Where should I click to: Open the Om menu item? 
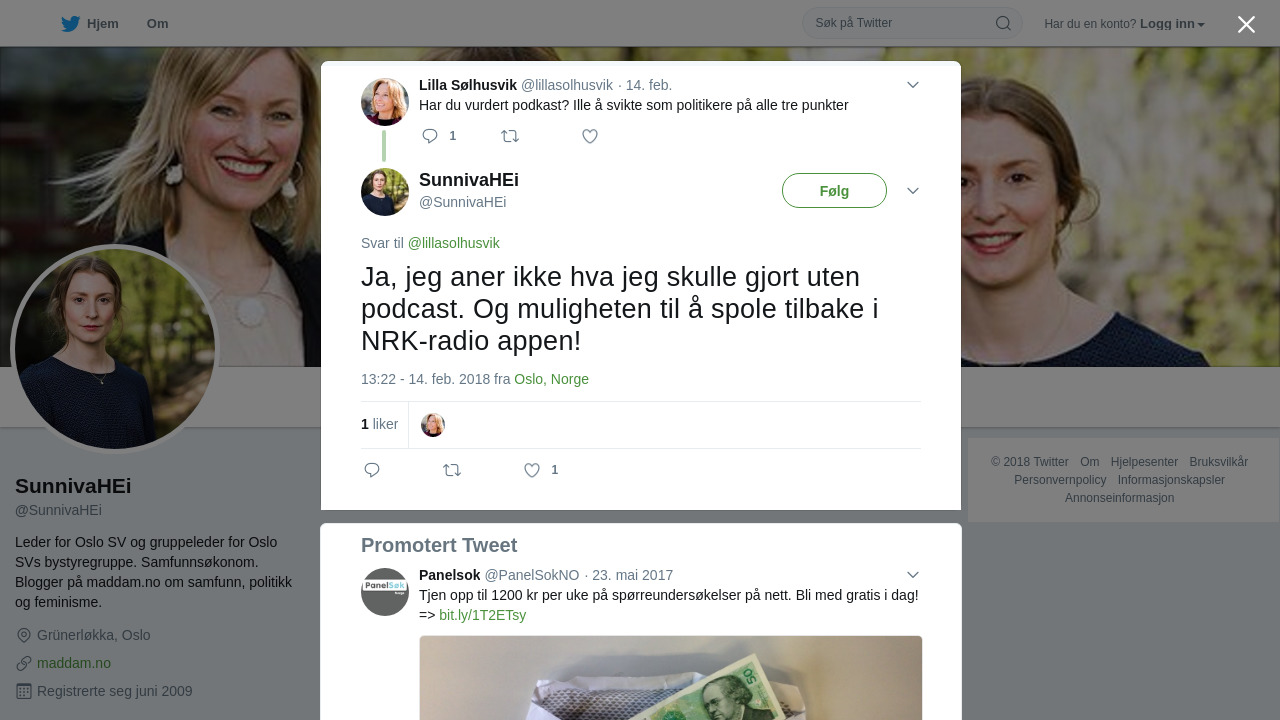coord(157,24)
